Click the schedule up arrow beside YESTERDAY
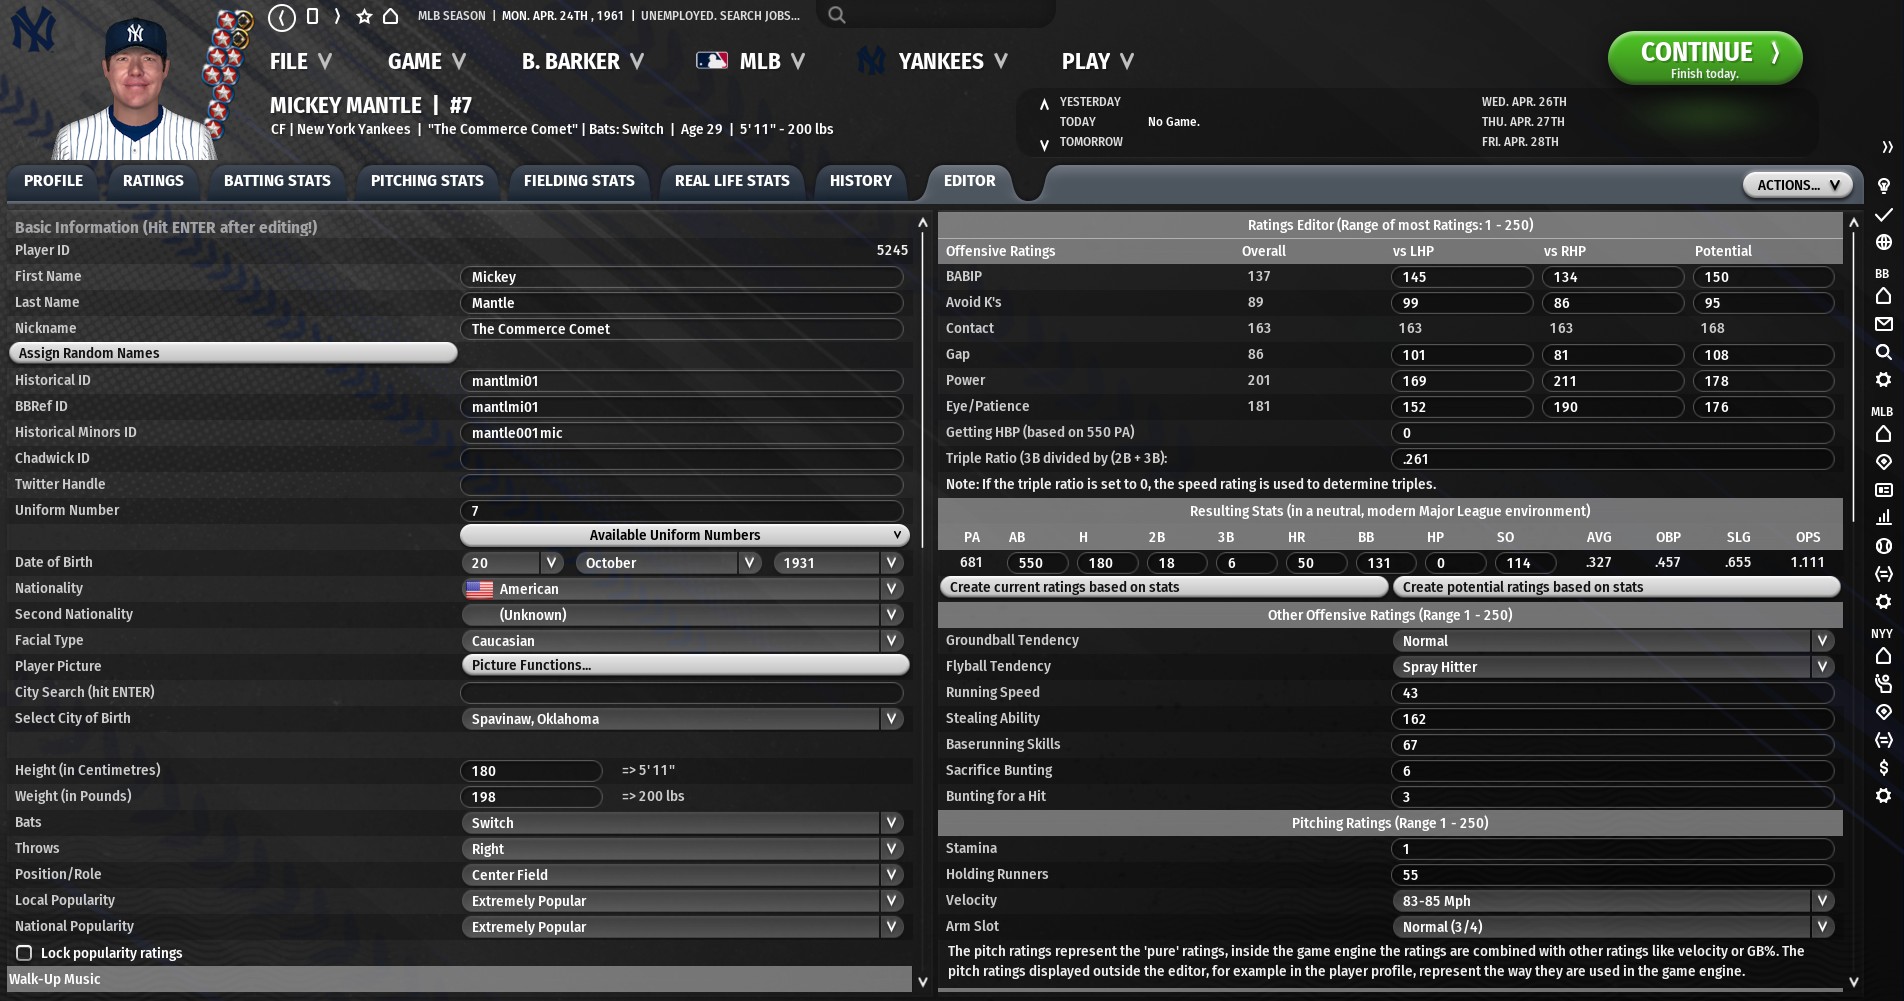 [x=1044, y=103]
